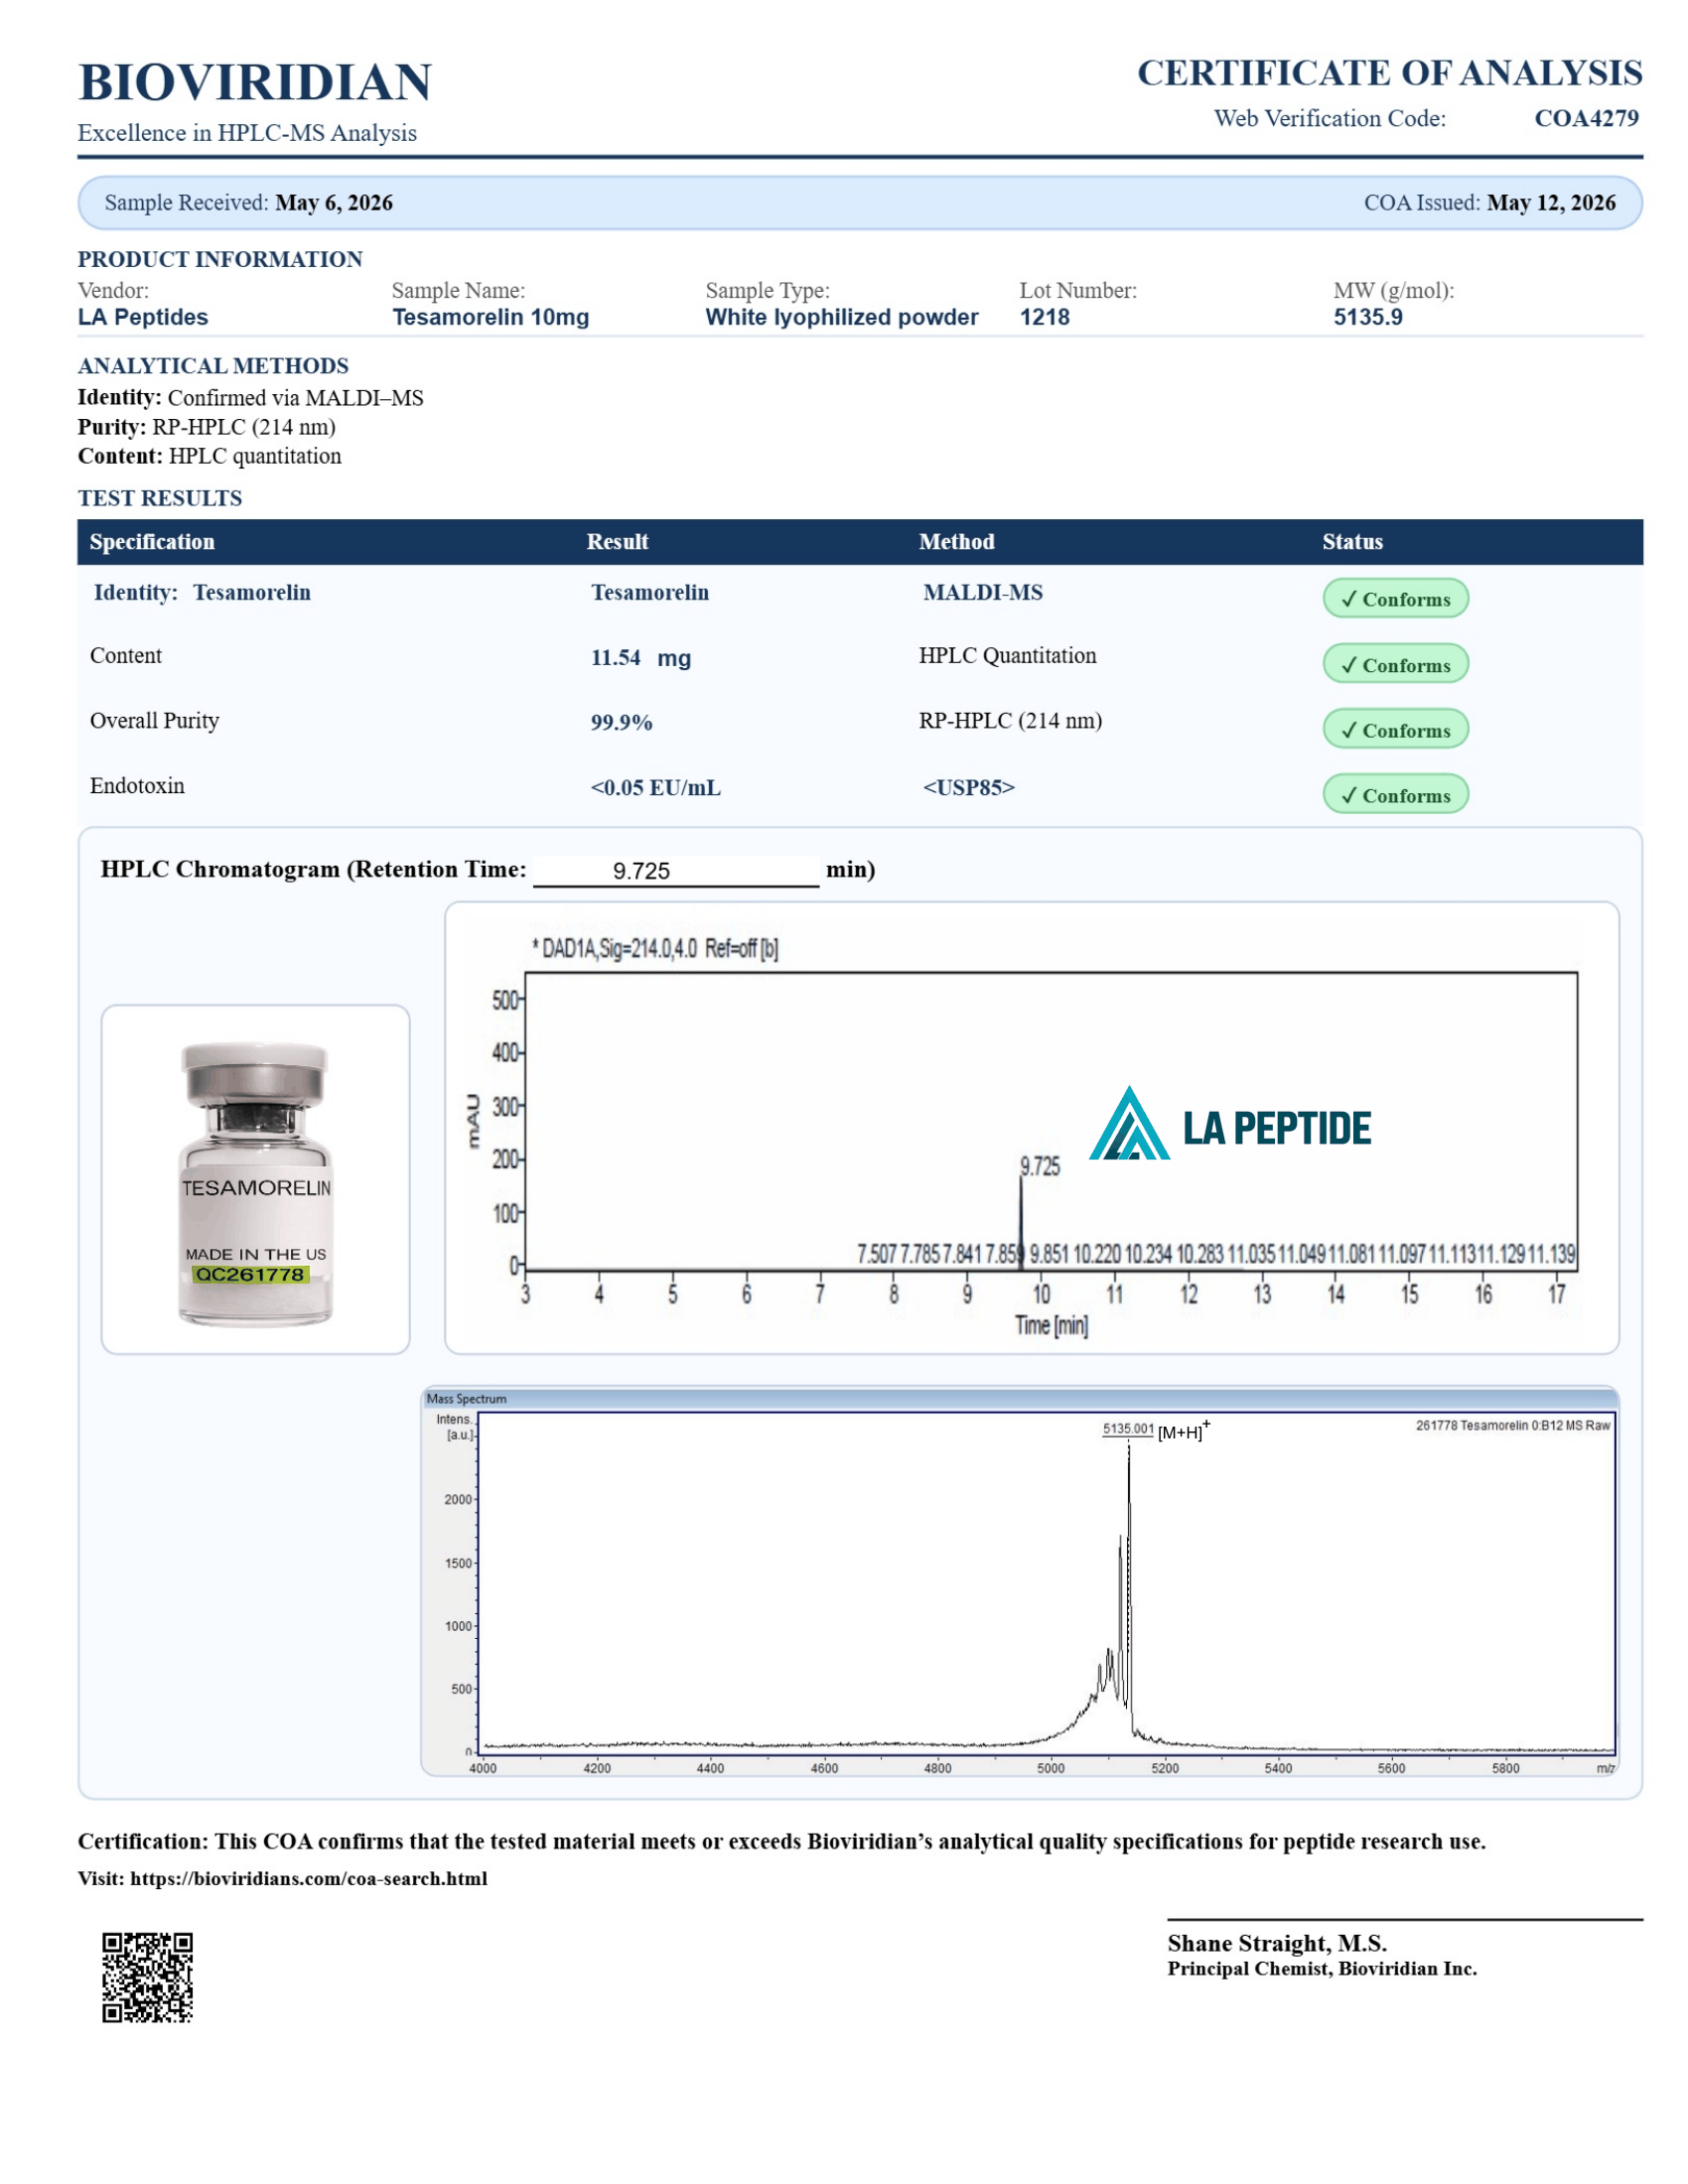The height and width of the screenshot is (2184, 1688).
Task: Click the certification statement paragraph
Action: [x=782, y=1842]
